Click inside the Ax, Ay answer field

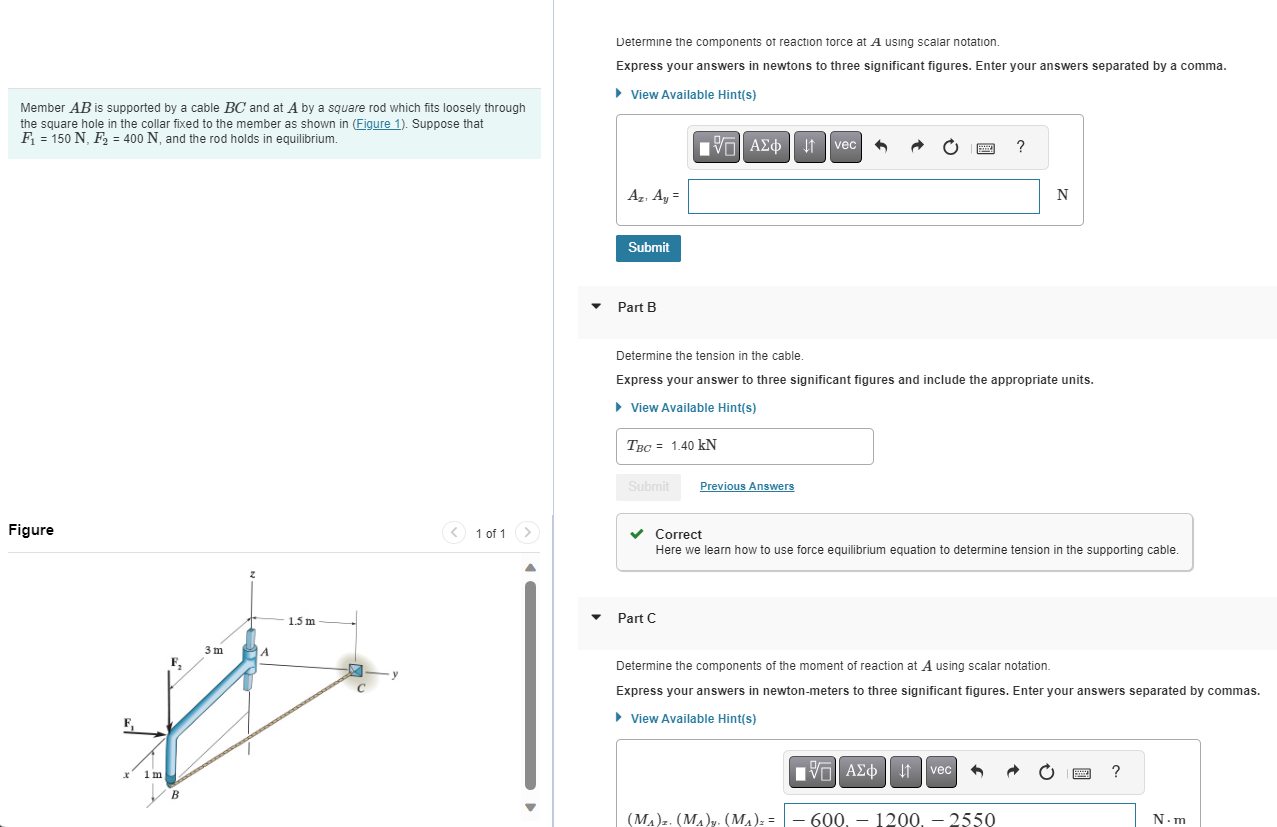(862, 196)
